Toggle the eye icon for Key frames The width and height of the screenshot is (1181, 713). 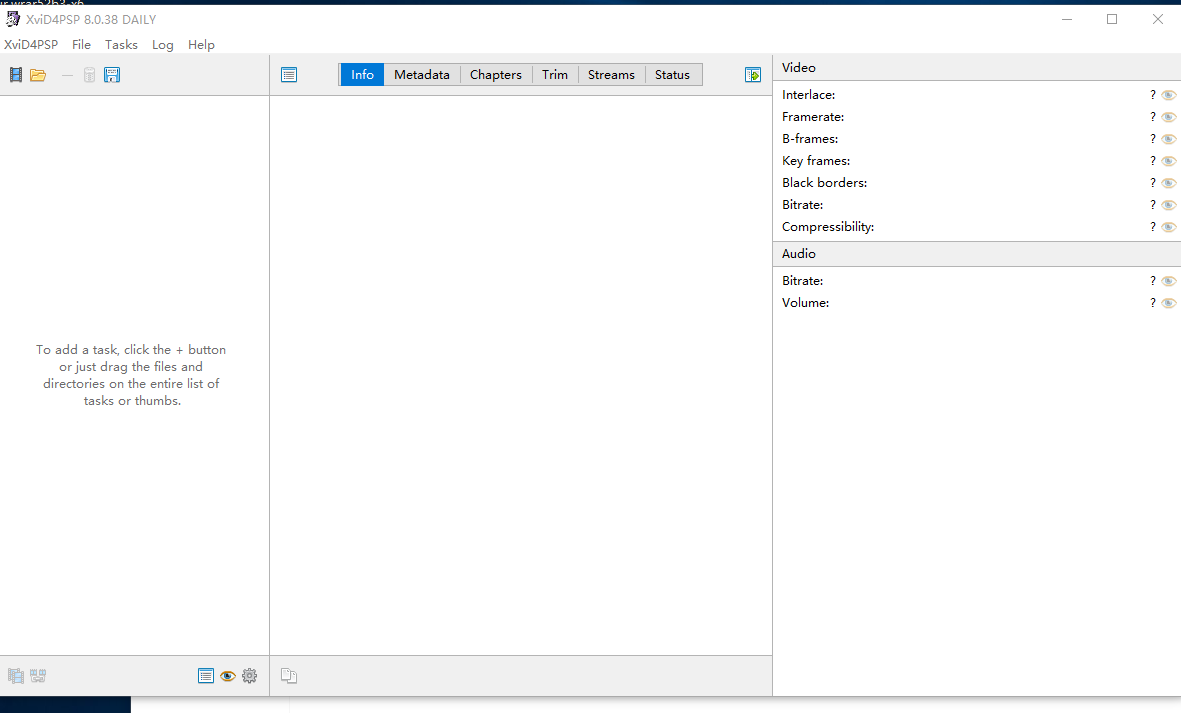(1169, 160)
